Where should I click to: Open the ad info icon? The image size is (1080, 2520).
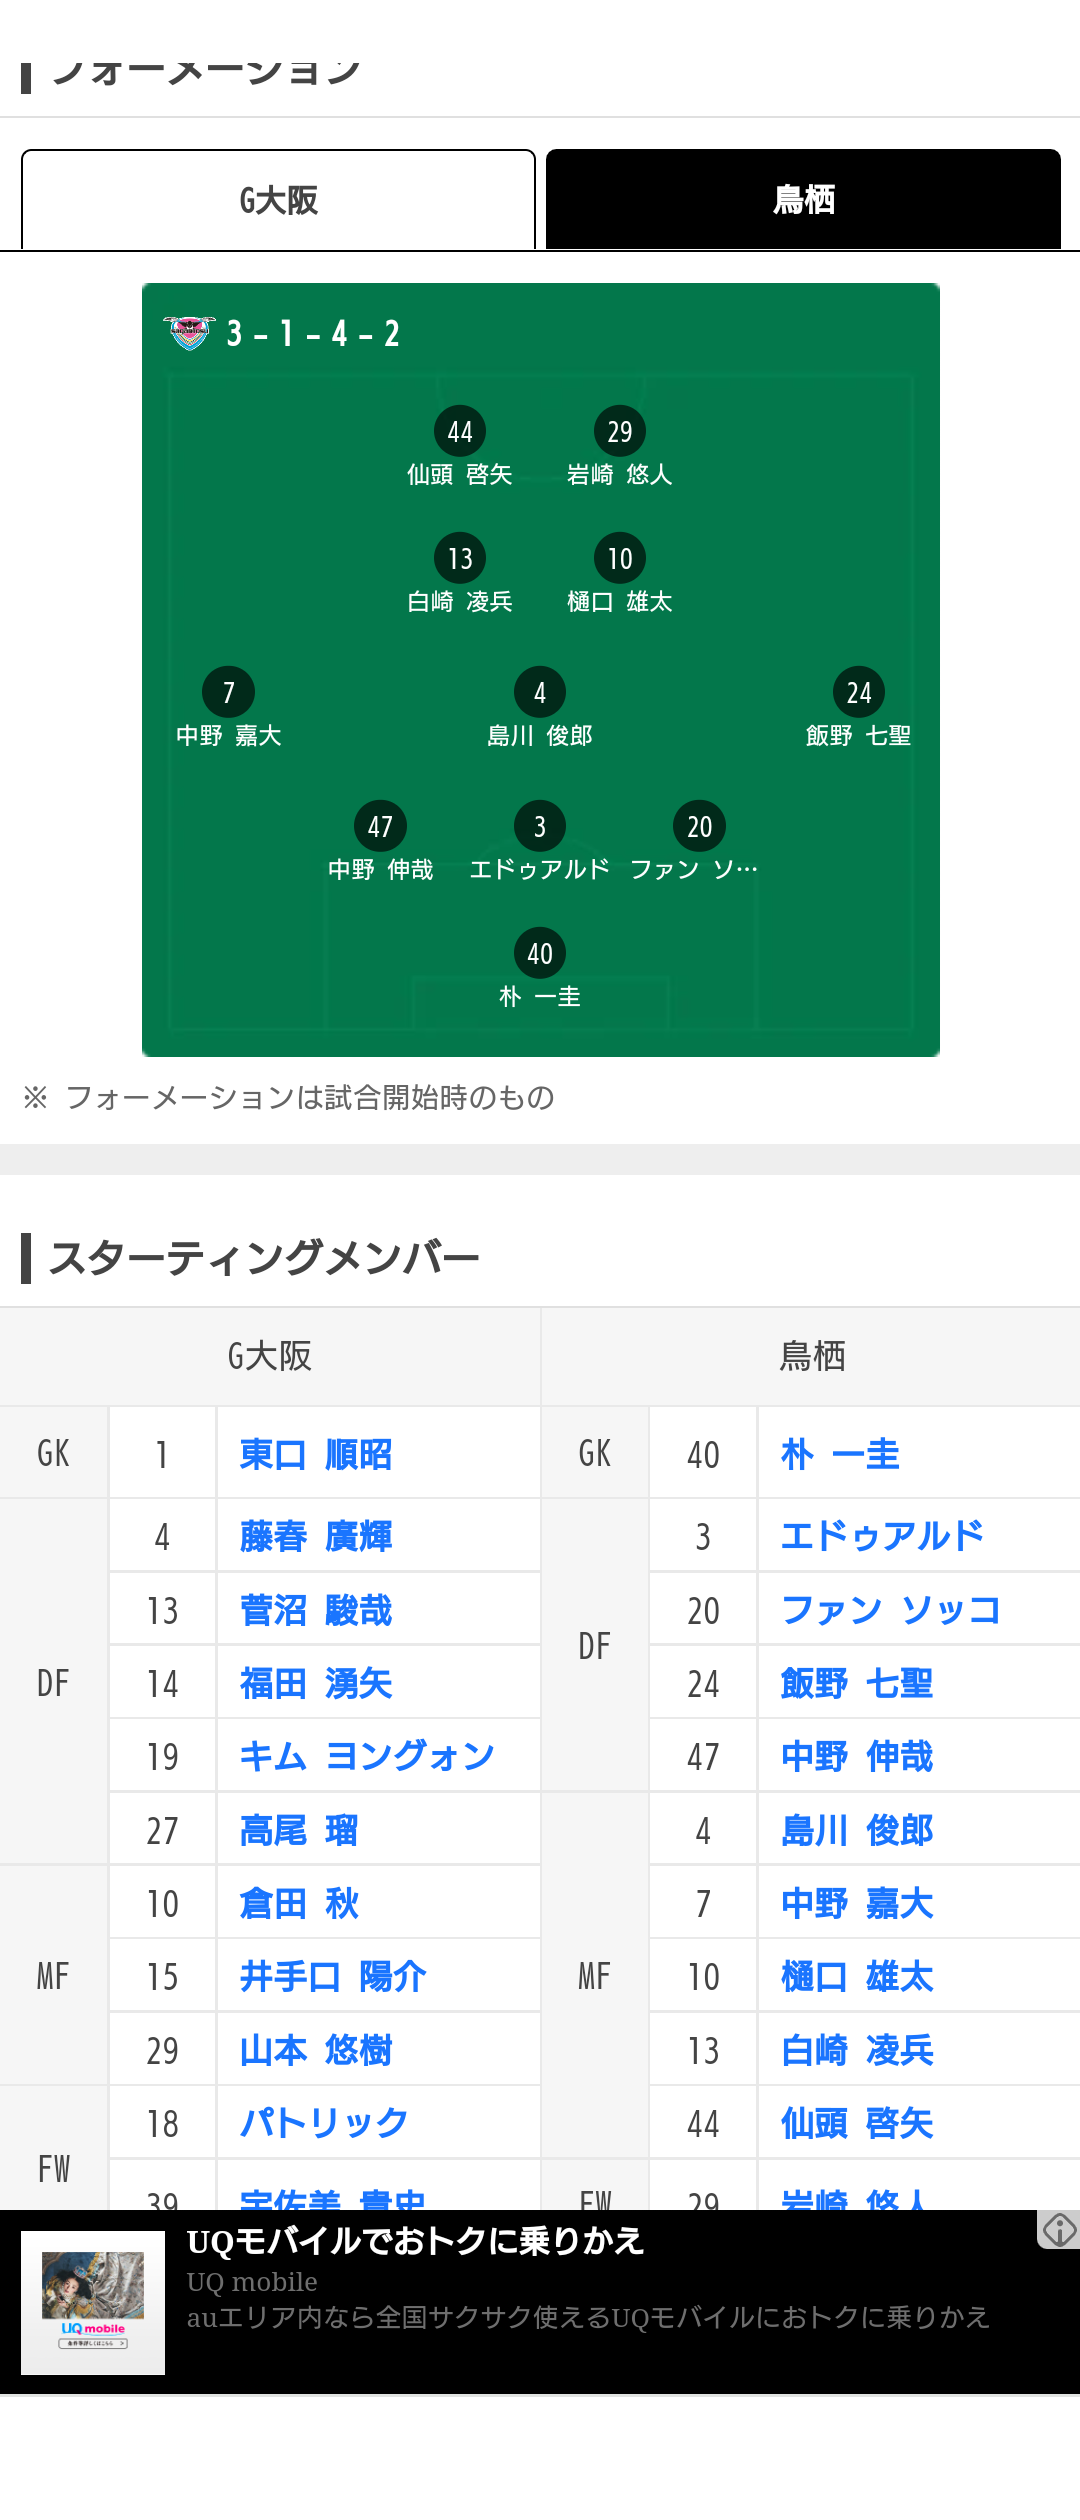point(1059,2229)
